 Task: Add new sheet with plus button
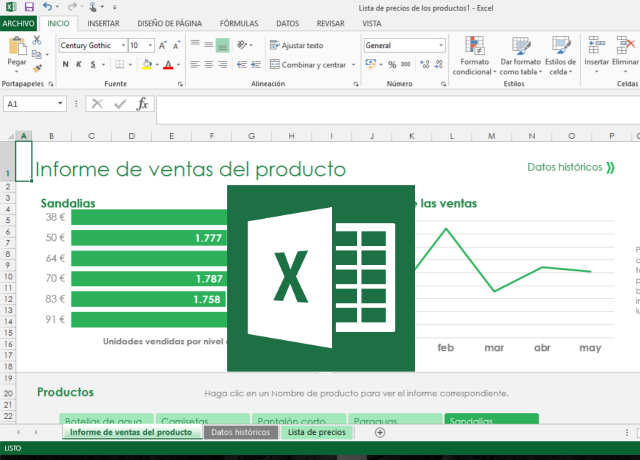tap(380, 433)
